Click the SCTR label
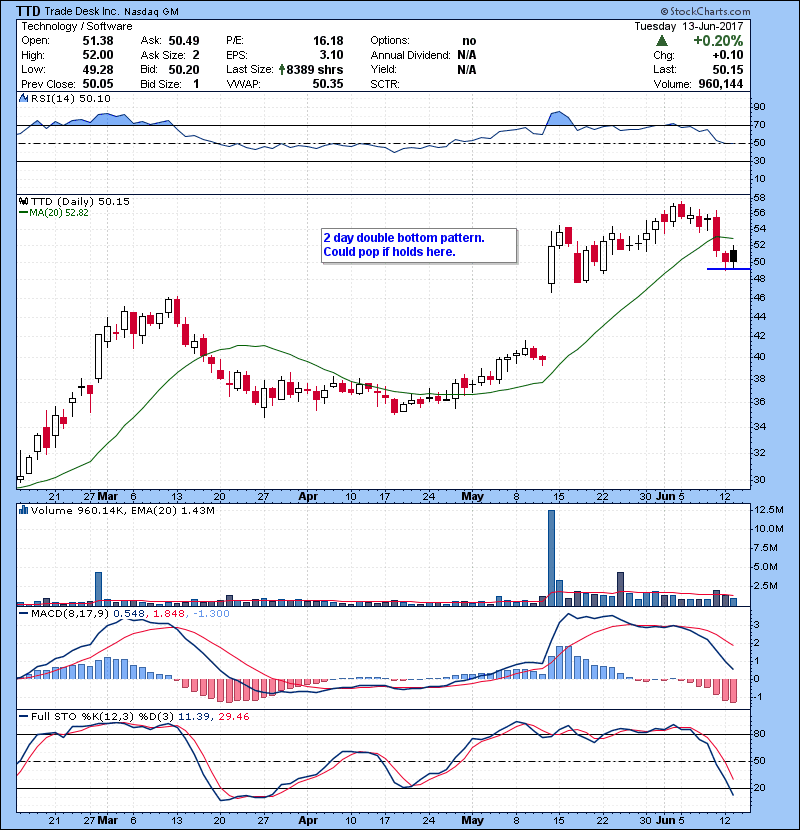 tap(385, 84)
